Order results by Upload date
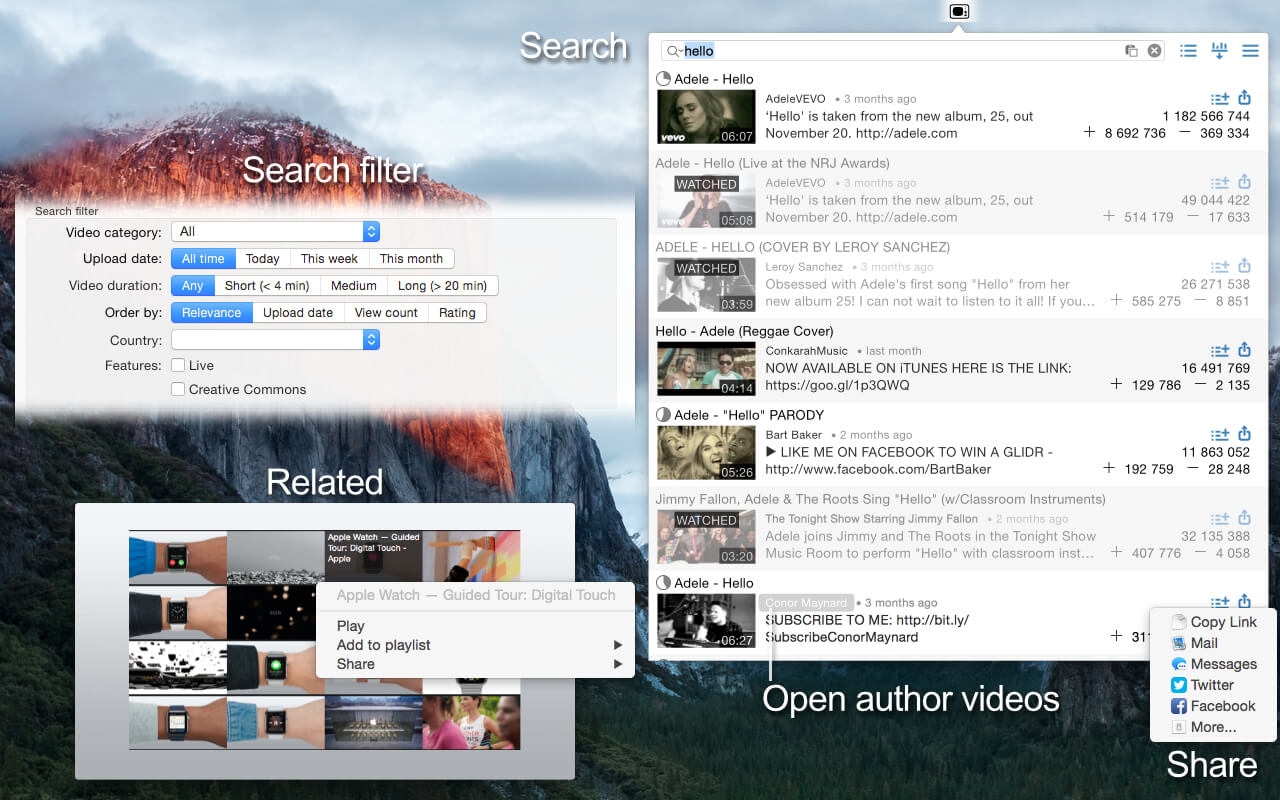Screen dimensions: 1280x800 [x=298, y=313]
